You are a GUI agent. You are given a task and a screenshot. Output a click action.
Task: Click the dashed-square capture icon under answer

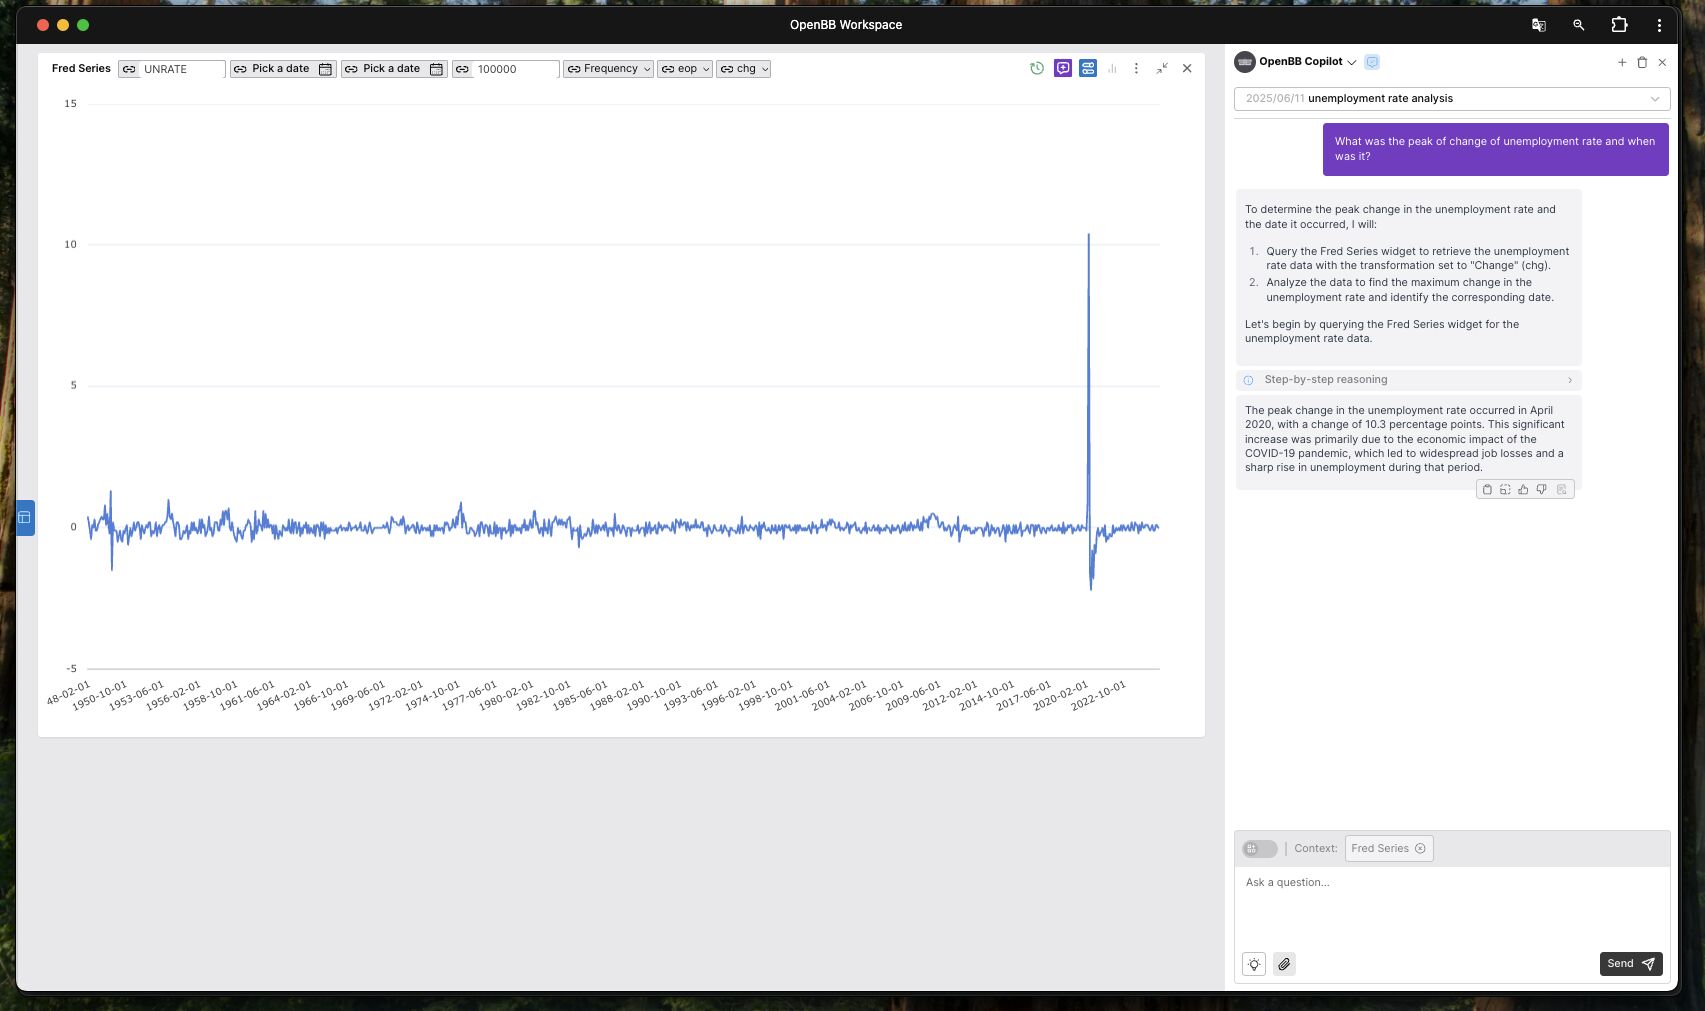click(x=1505, y=489)
